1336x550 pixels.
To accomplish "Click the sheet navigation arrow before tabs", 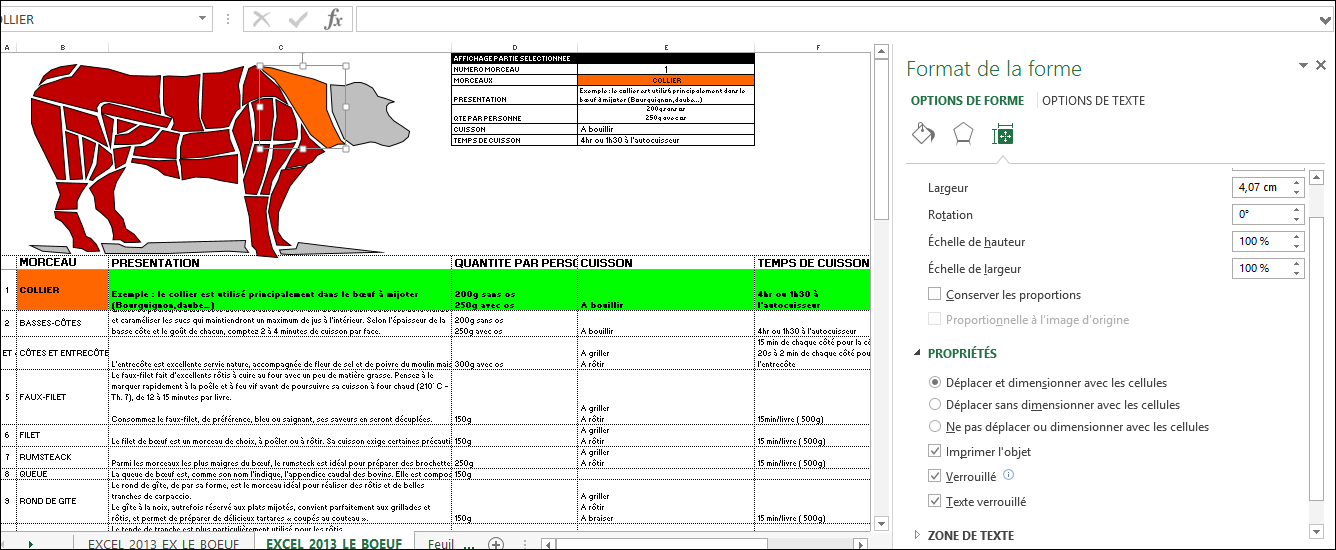I will tap(31, 543).
